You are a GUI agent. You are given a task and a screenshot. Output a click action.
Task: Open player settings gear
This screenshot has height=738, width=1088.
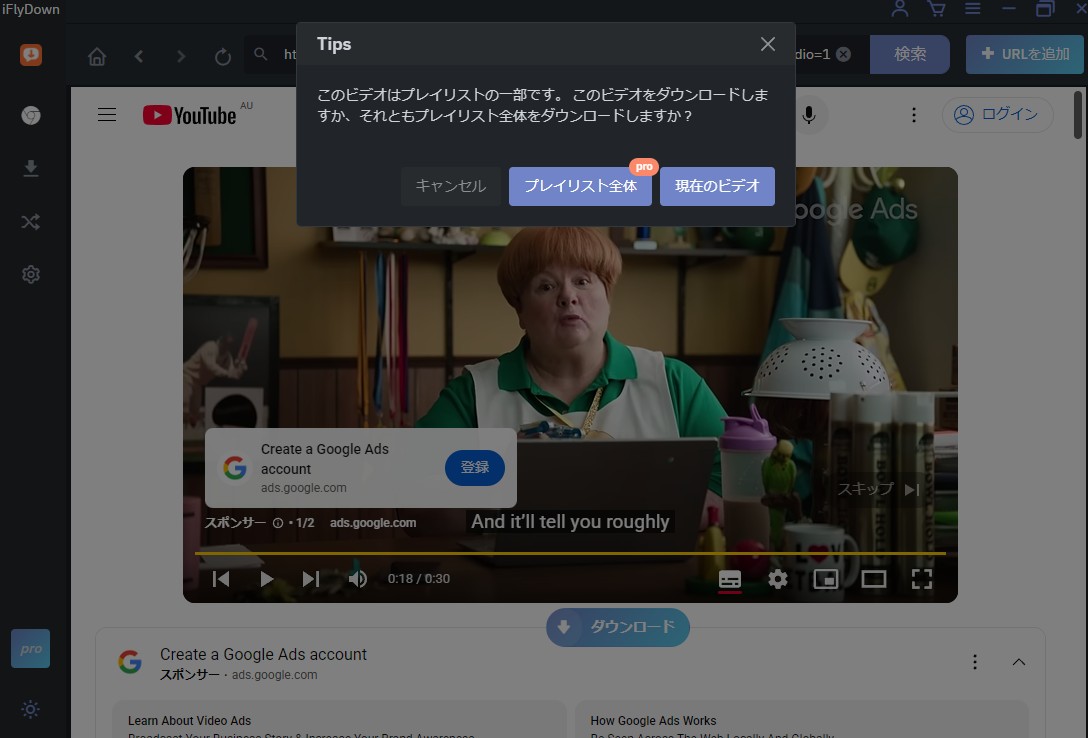tap(778, 578)
